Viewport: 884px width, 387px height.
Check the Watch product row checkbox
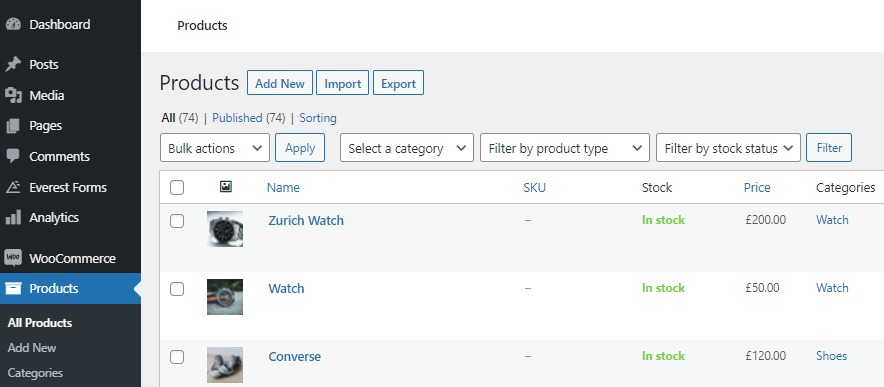coord(177,289)
